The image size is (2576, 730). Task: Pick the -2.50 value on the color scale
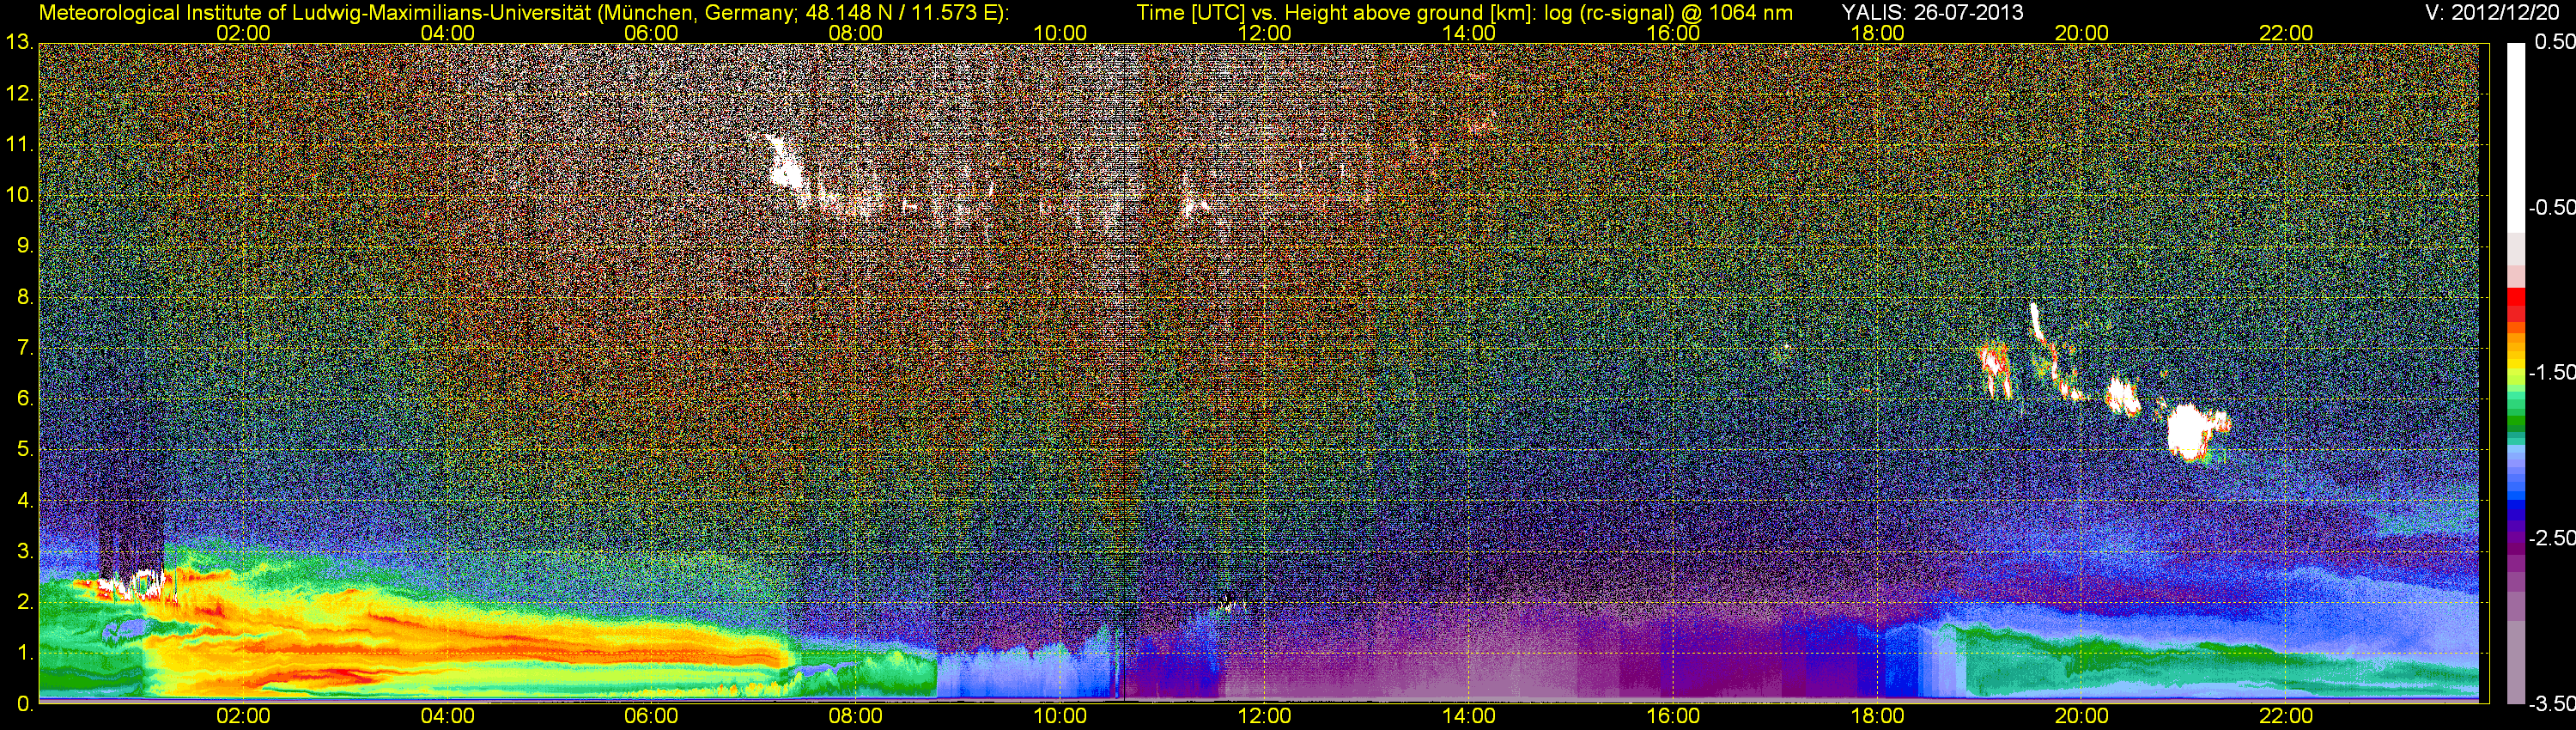2550,538
